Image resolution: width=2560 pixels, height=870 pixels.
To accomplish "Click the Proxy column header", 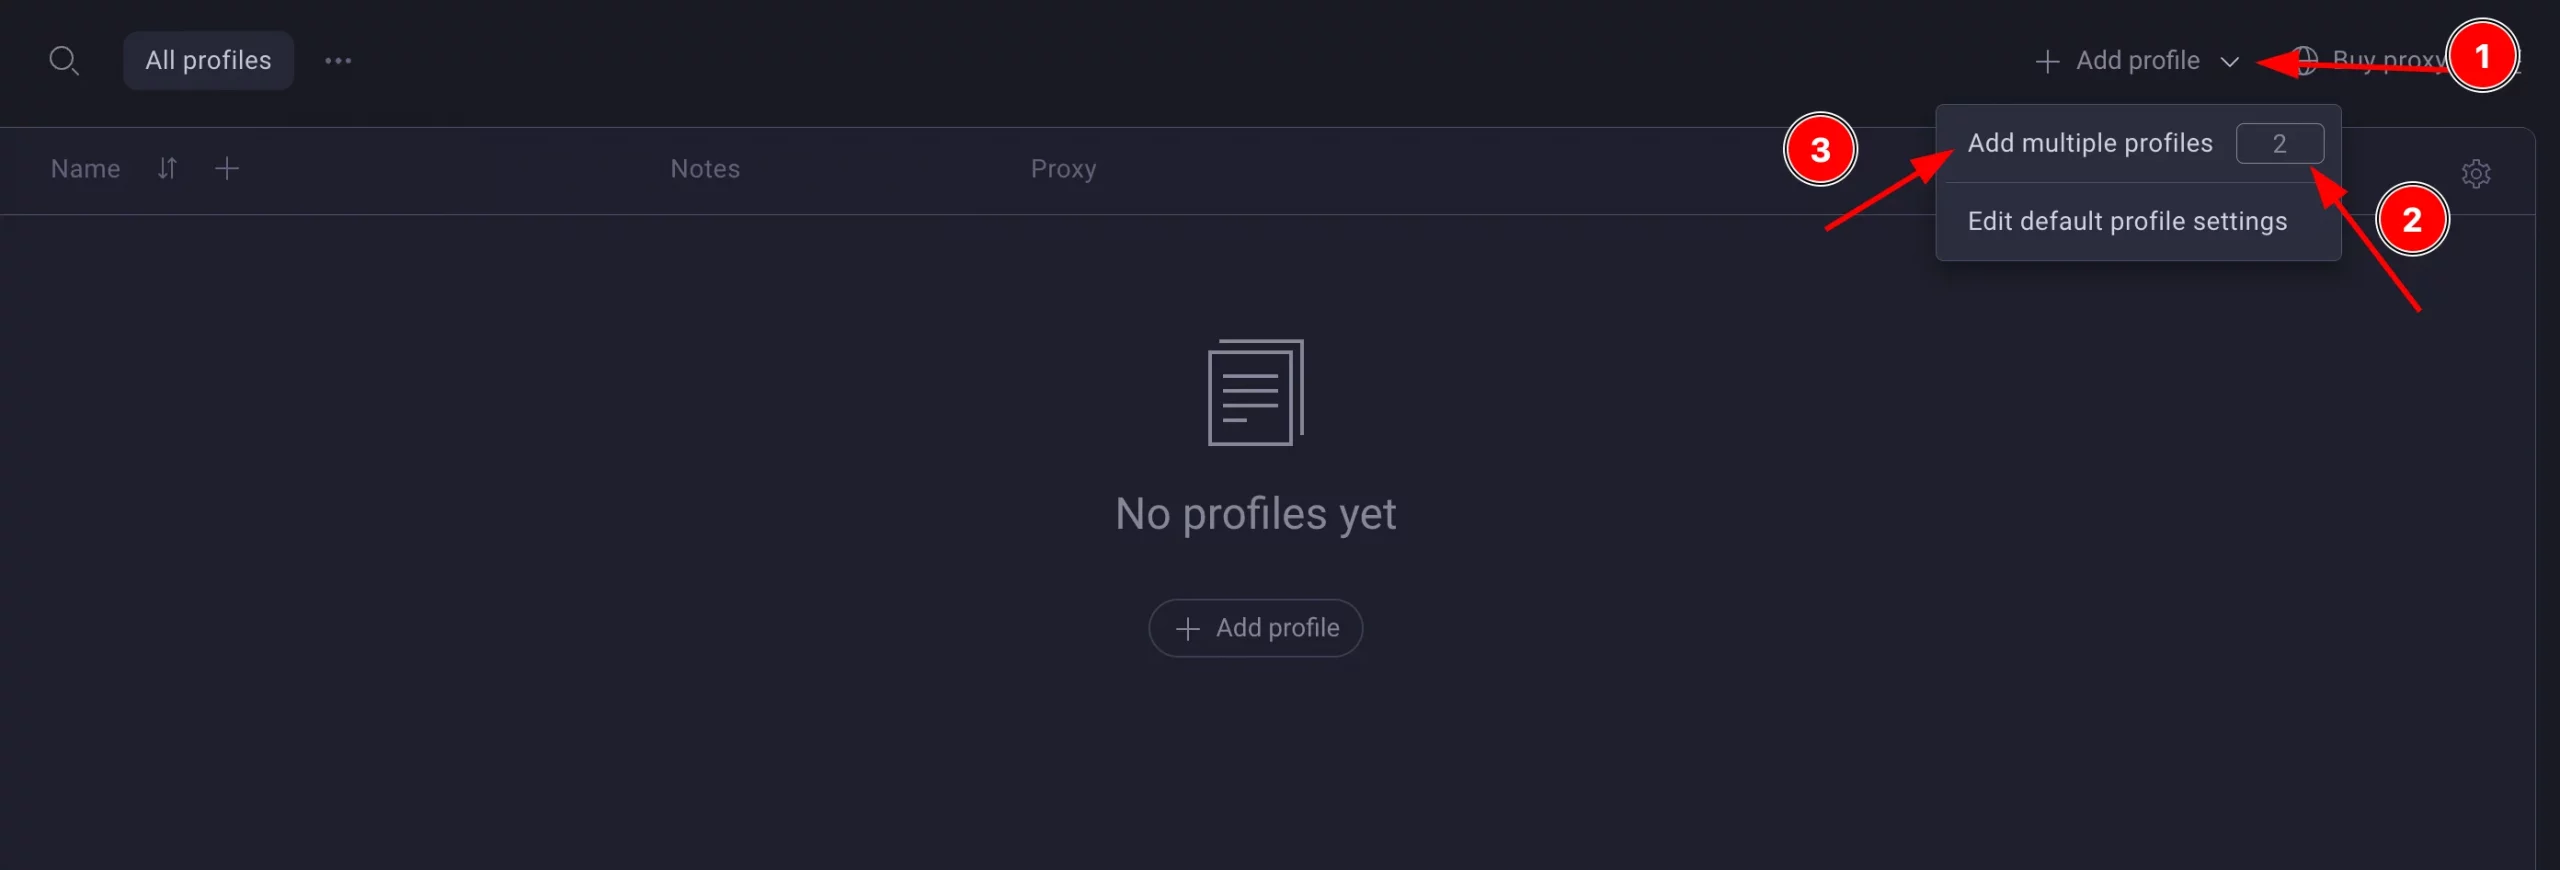I will [x=1063, y=169].
